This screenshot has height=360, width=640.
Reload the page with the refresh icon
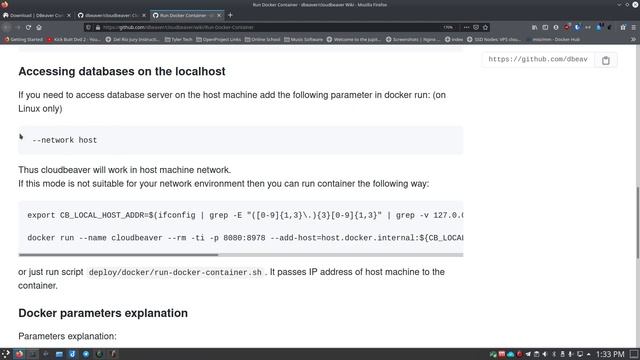click(28, 27)
